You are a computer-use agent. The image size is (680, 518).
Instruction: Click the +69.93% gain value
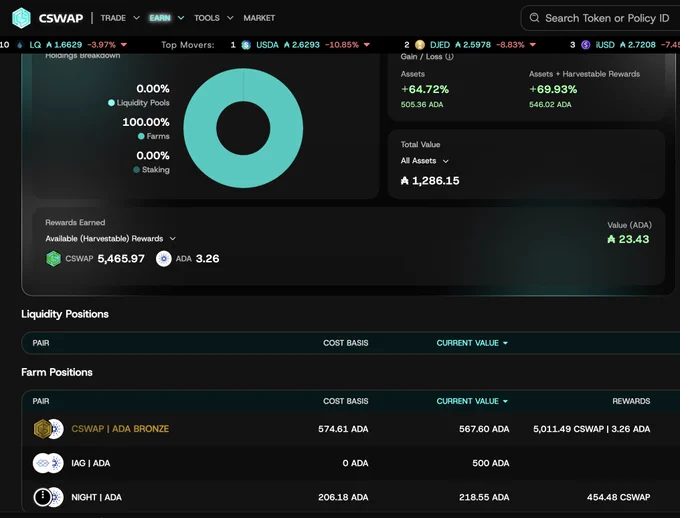tap(553, 89)
